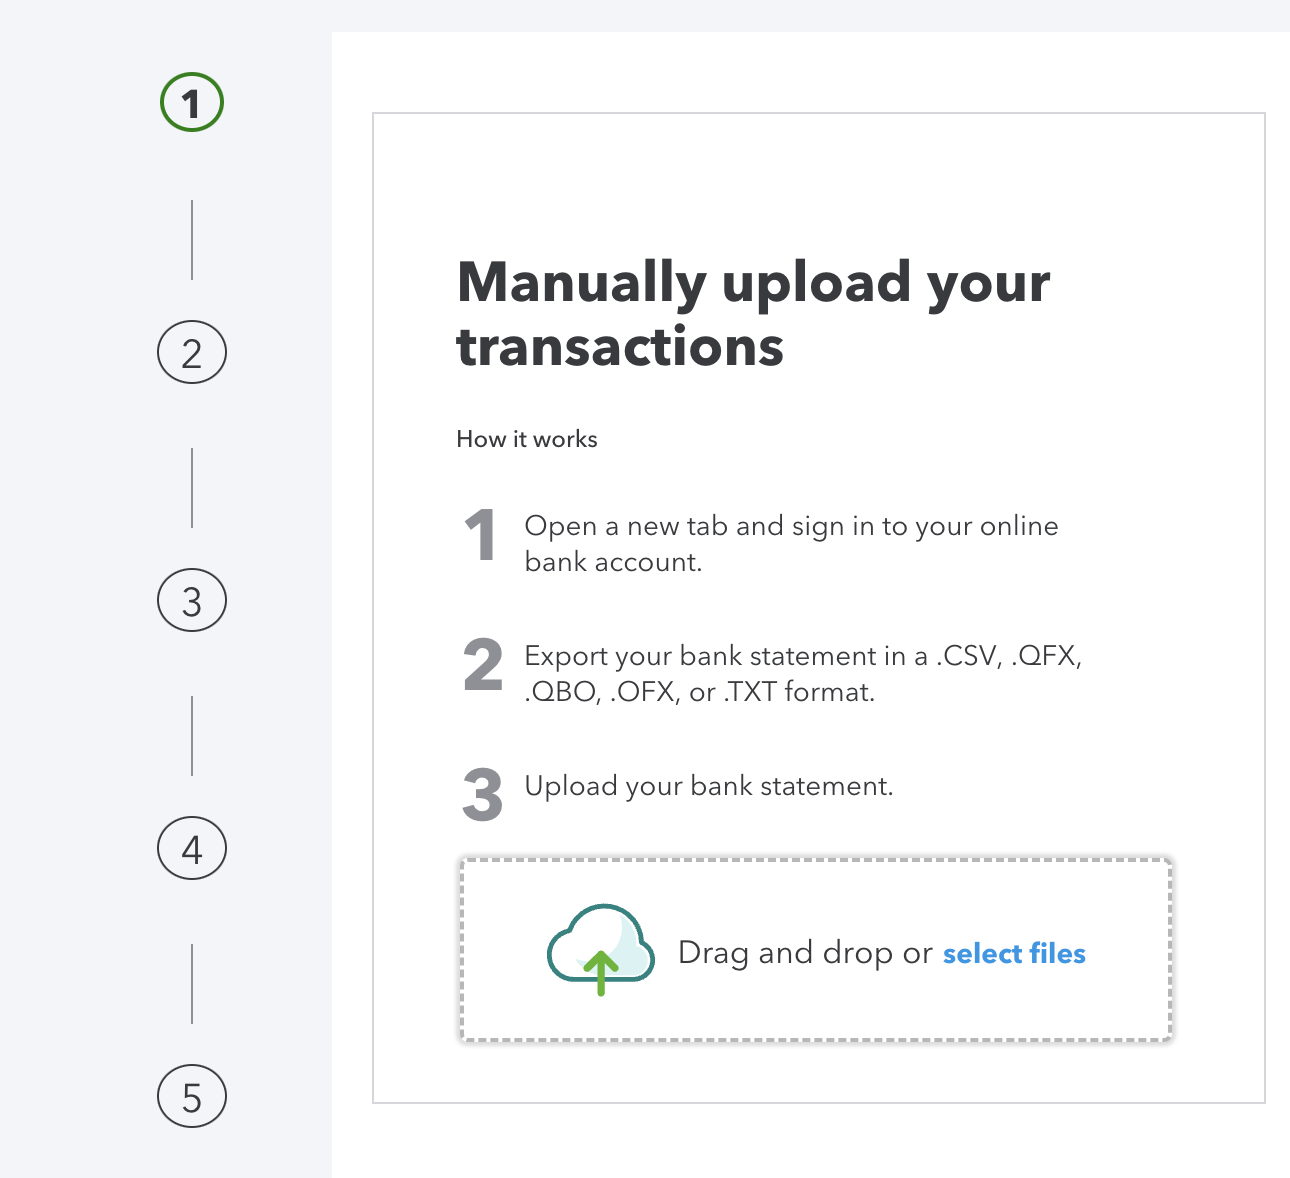Screen dimensions: 1290x1178
Task: Select the 'Open a new tab and sign in' instruction
Action: pos(791,544)
